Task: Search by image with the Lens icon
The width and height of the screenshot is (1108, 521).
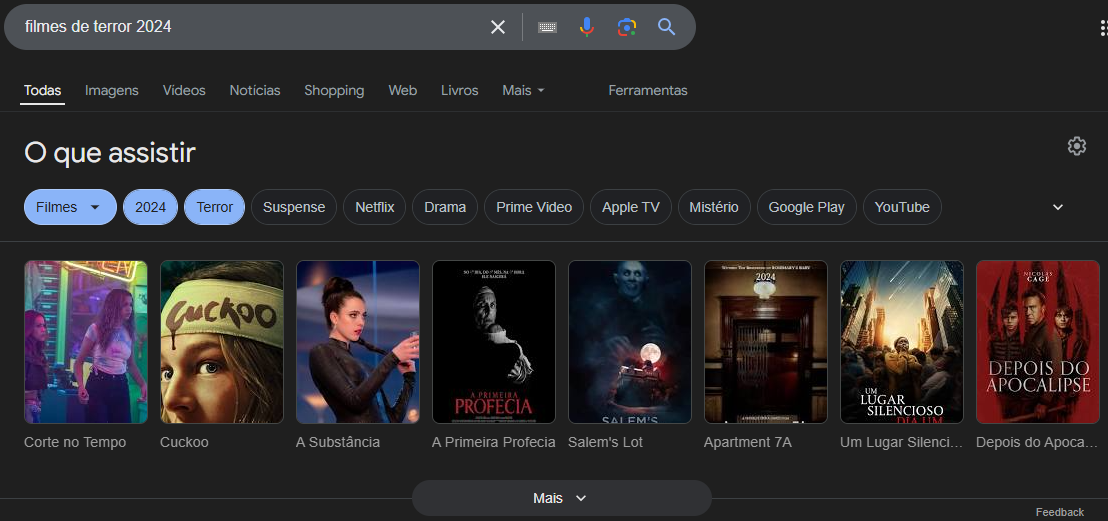Action: pos(627,27)
